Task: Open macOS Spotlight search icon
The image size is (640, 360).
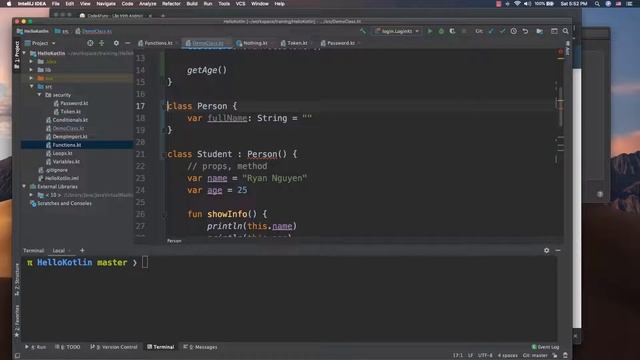Action: [597, 4]
